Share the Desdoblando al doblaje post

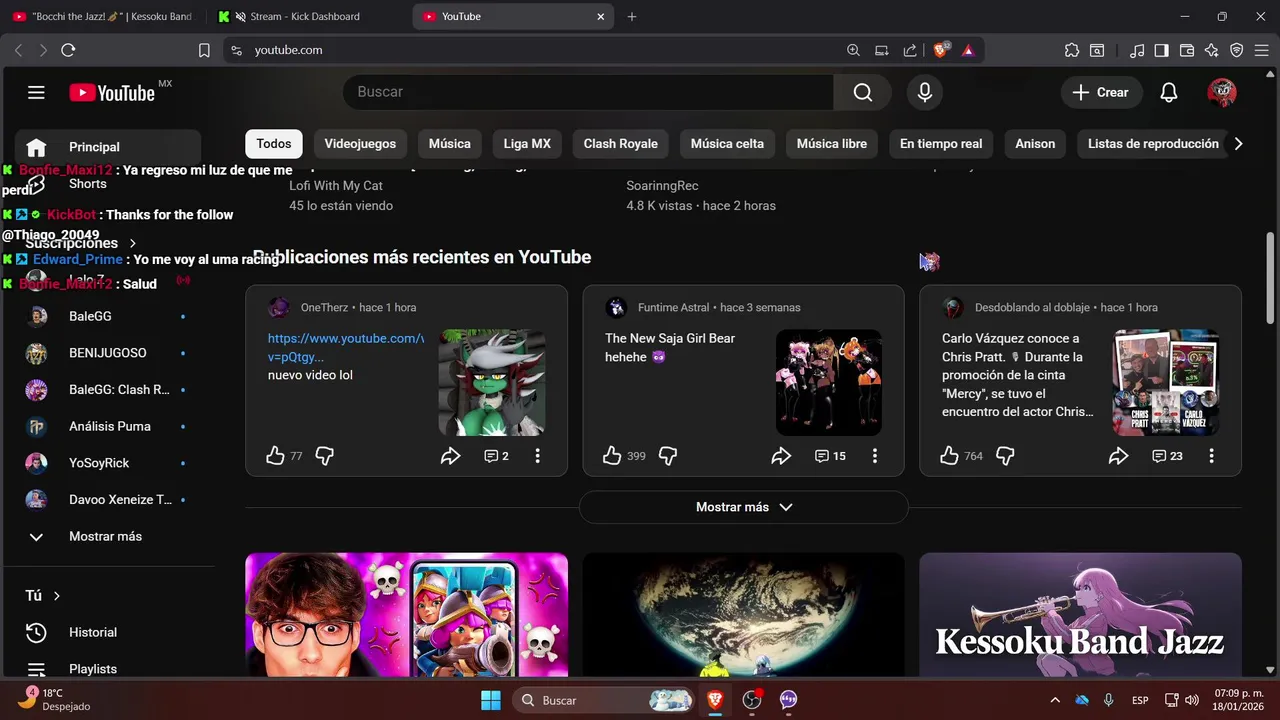coord(1118,456)
